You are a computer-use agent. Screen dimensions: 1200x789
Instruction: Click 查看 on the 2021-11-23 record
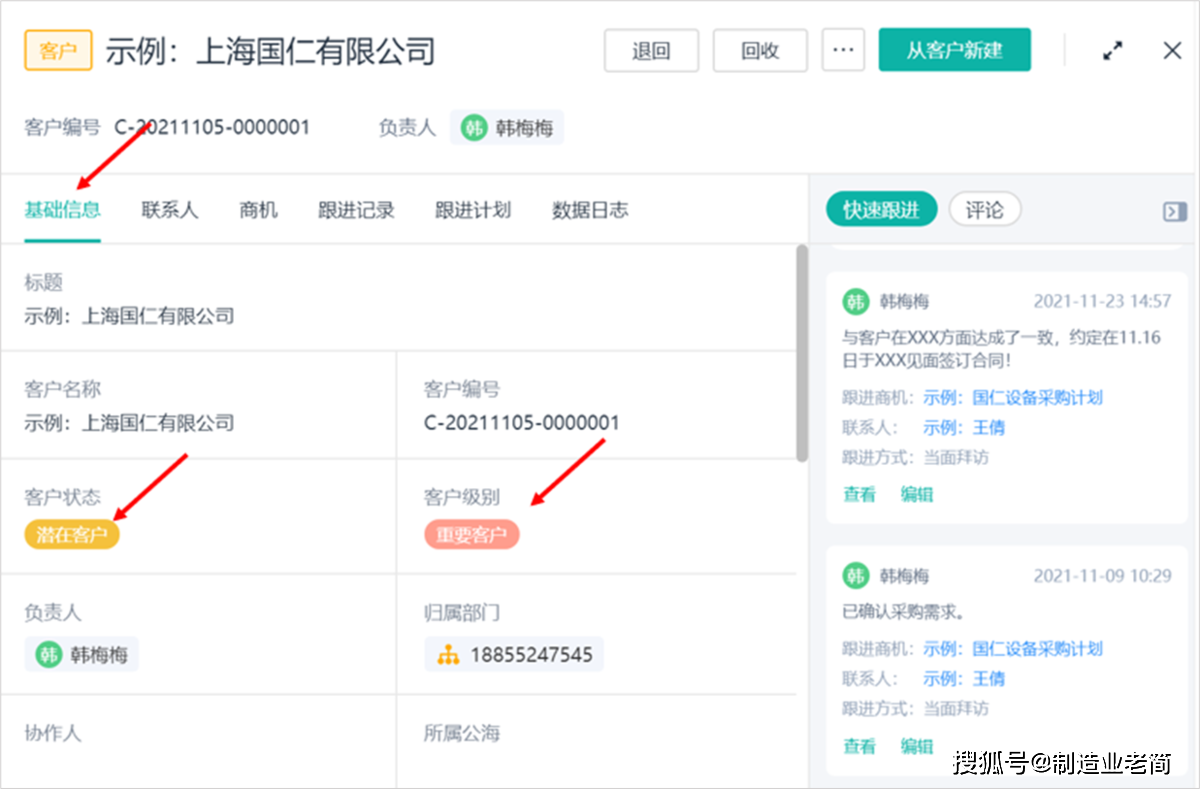859,494
